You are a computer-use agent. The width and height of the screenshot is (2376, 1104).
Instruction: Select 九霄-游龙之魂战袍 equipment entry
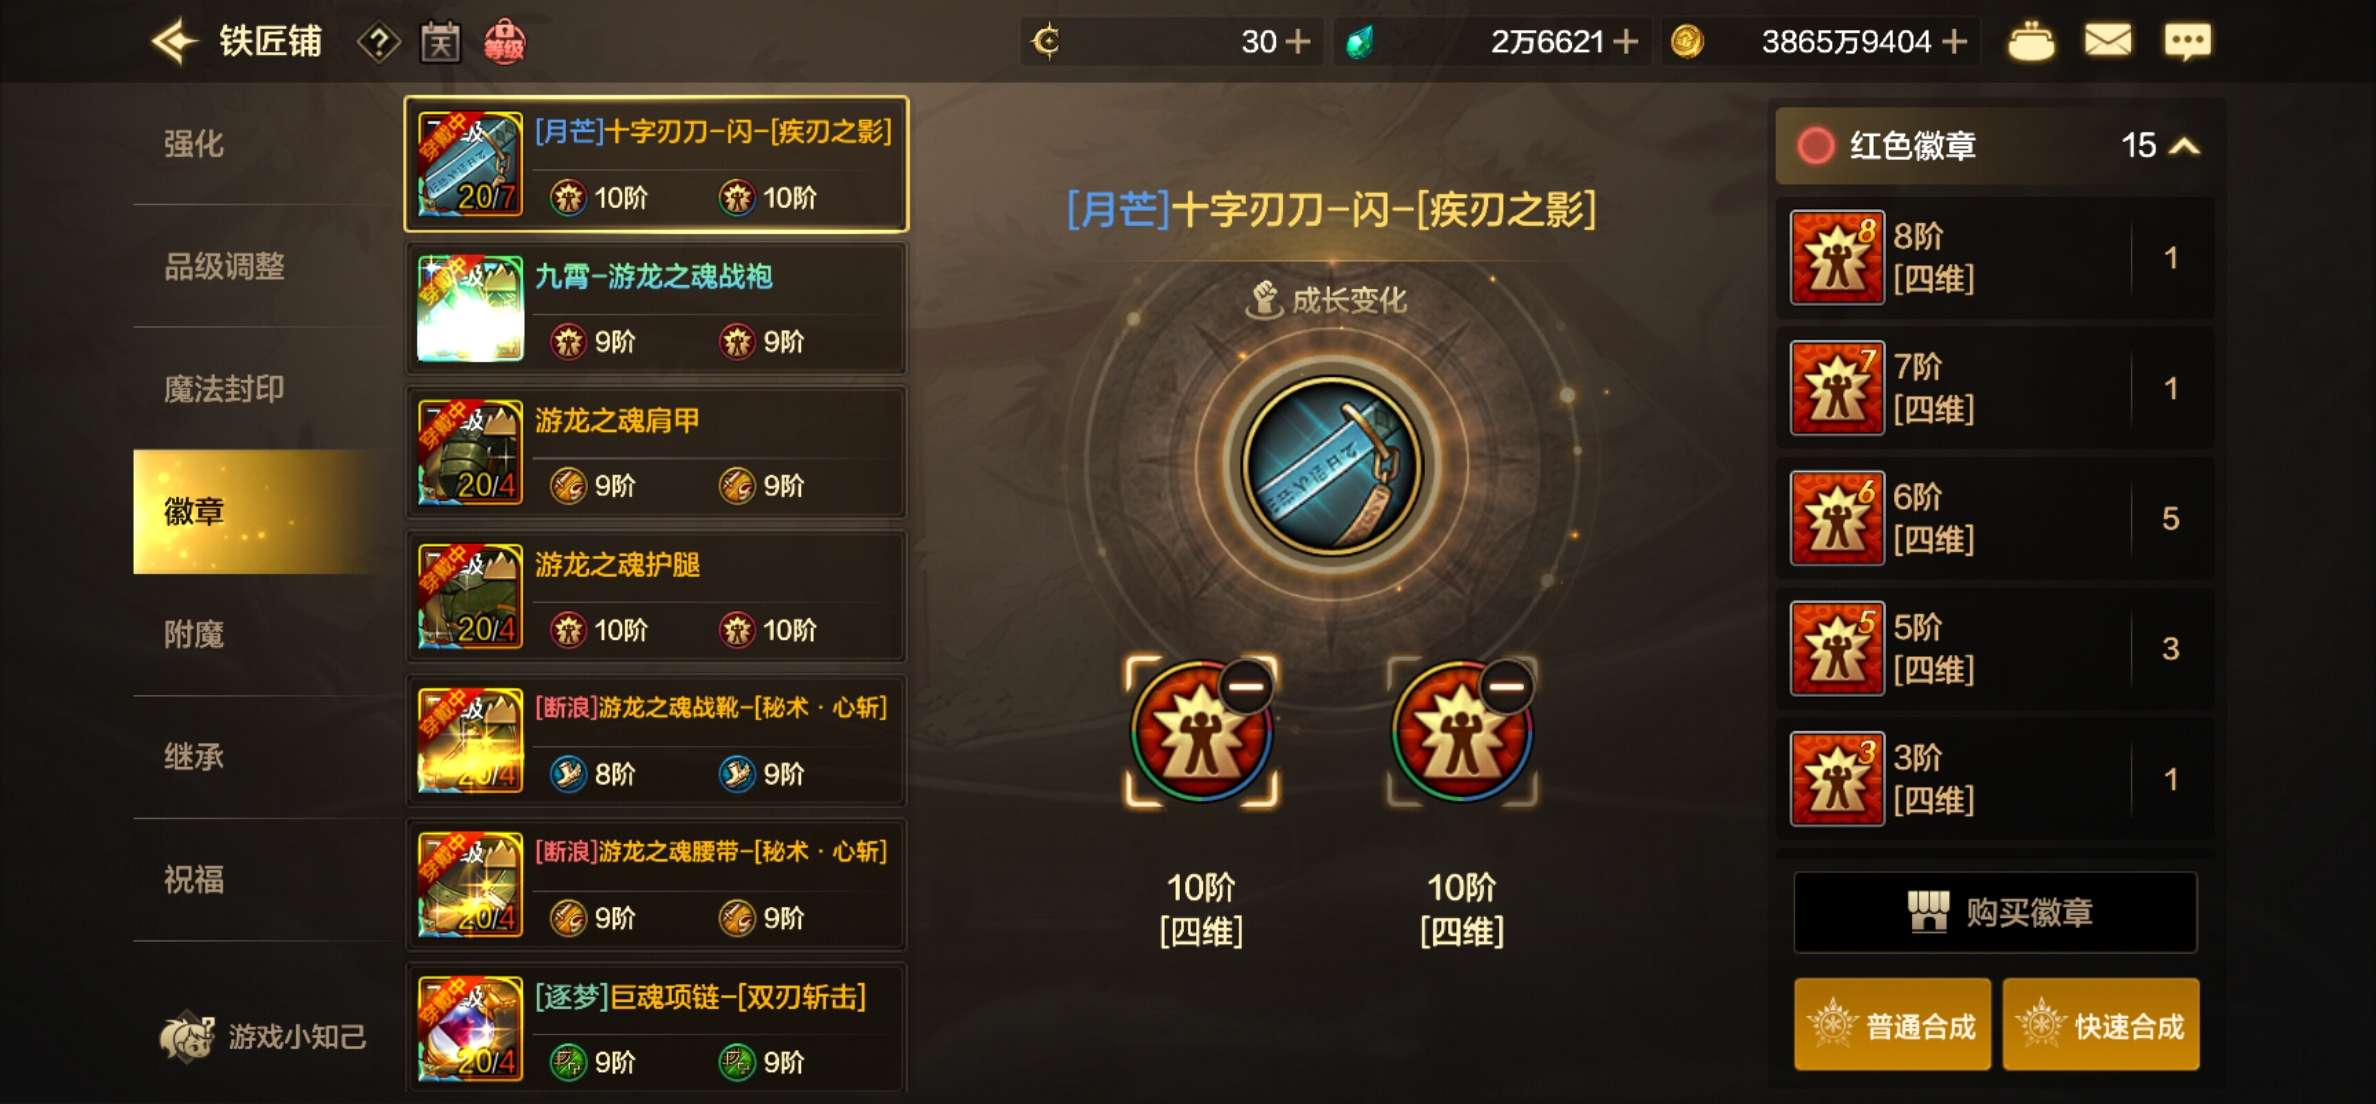pyautogui.click(x=656, y=309)
